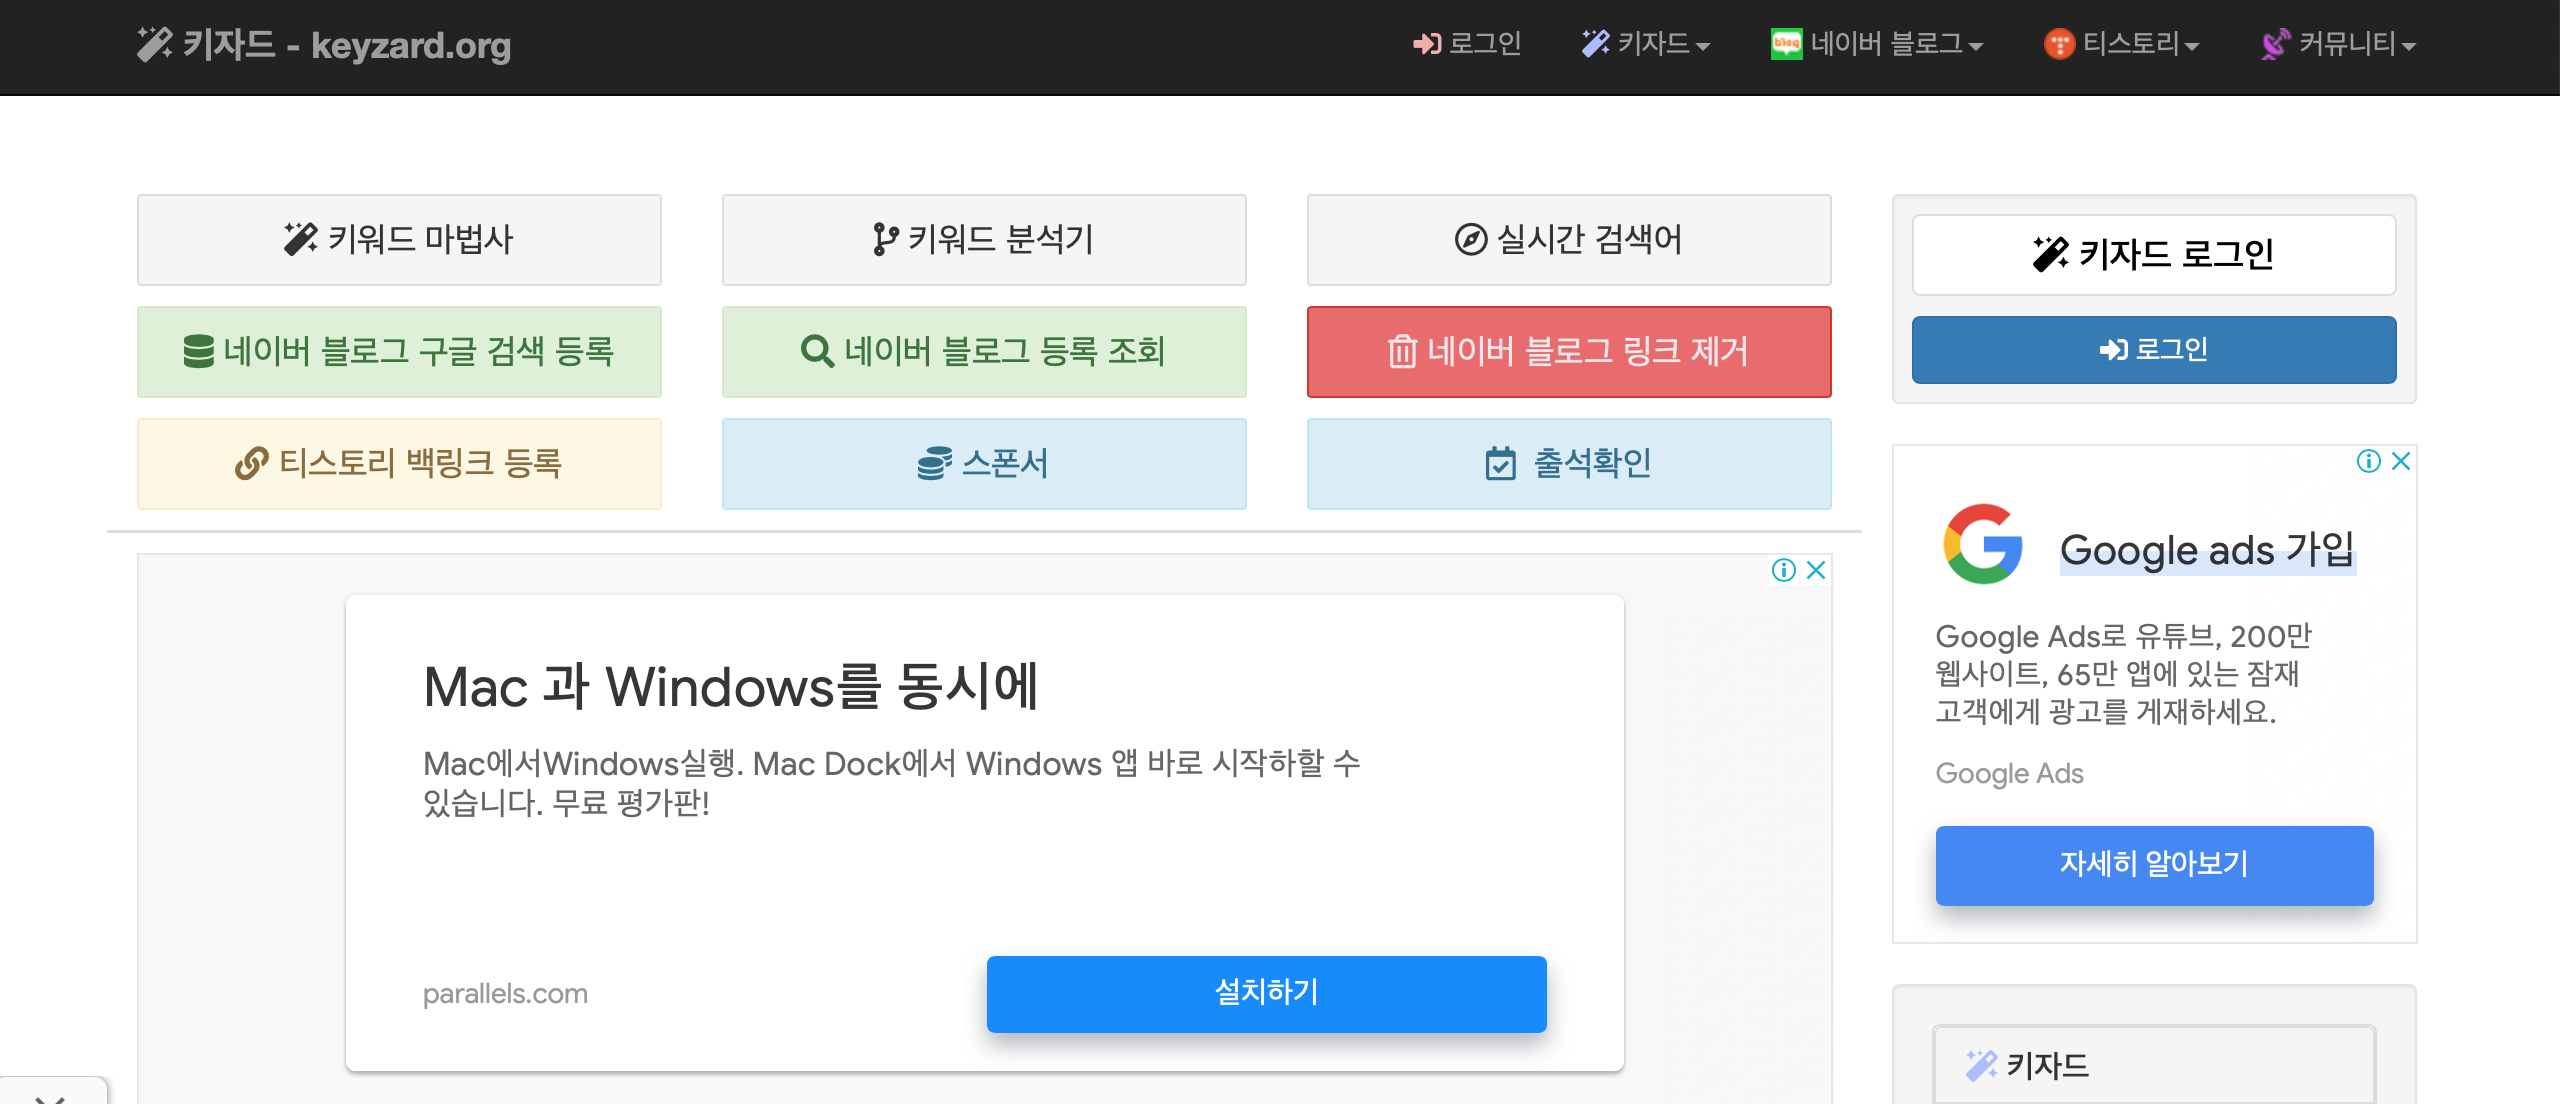Viewport: 2560px width, 1104px height.
Task: Open the 키자드 dropdown in navbar
Action: (1645, 44)
